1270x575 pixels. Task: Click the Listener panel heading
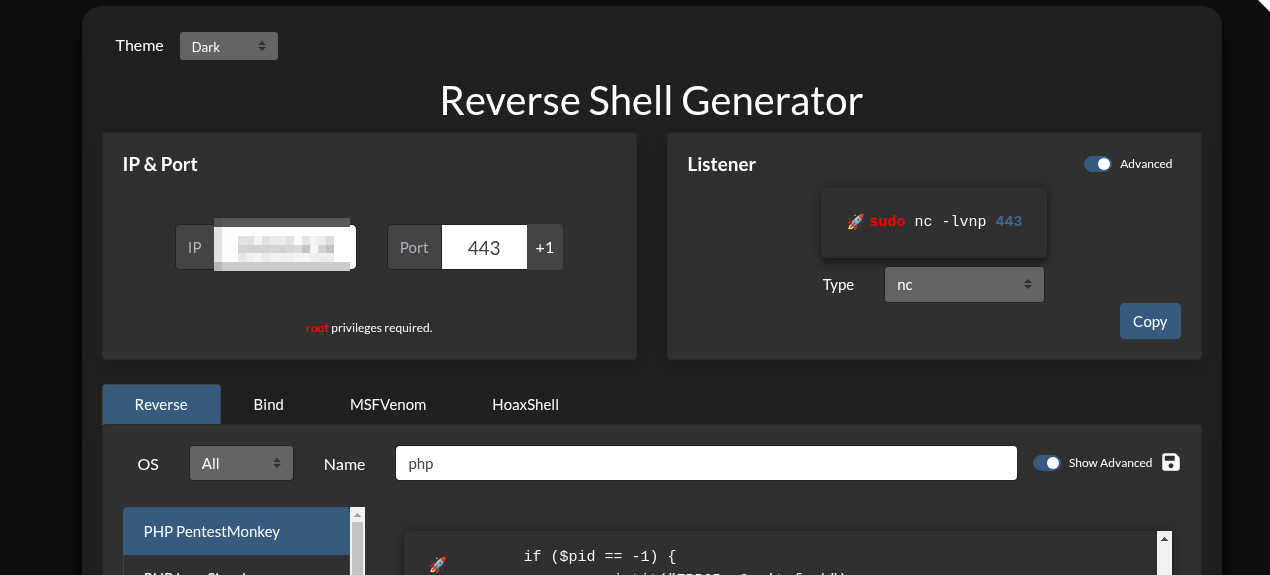coord(722,165)
